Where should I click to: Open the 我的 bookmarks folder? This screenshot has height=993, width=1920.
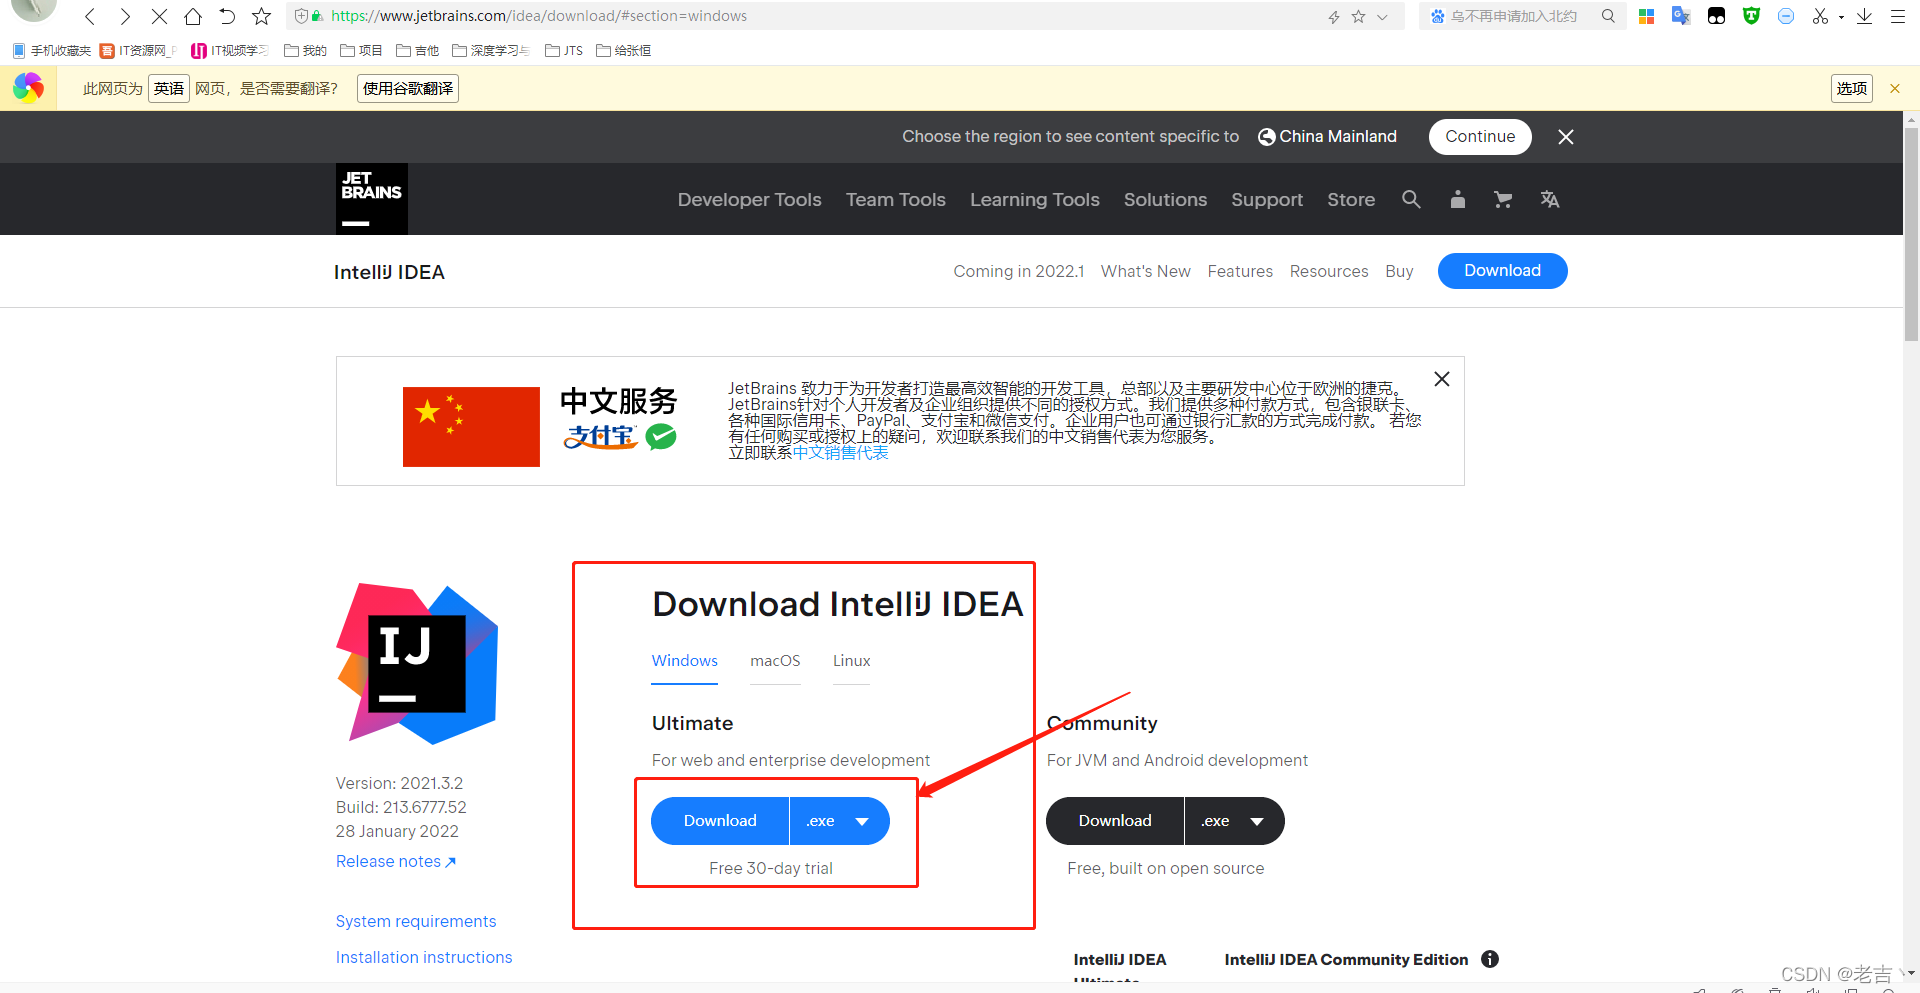click(x=305, y=50)
